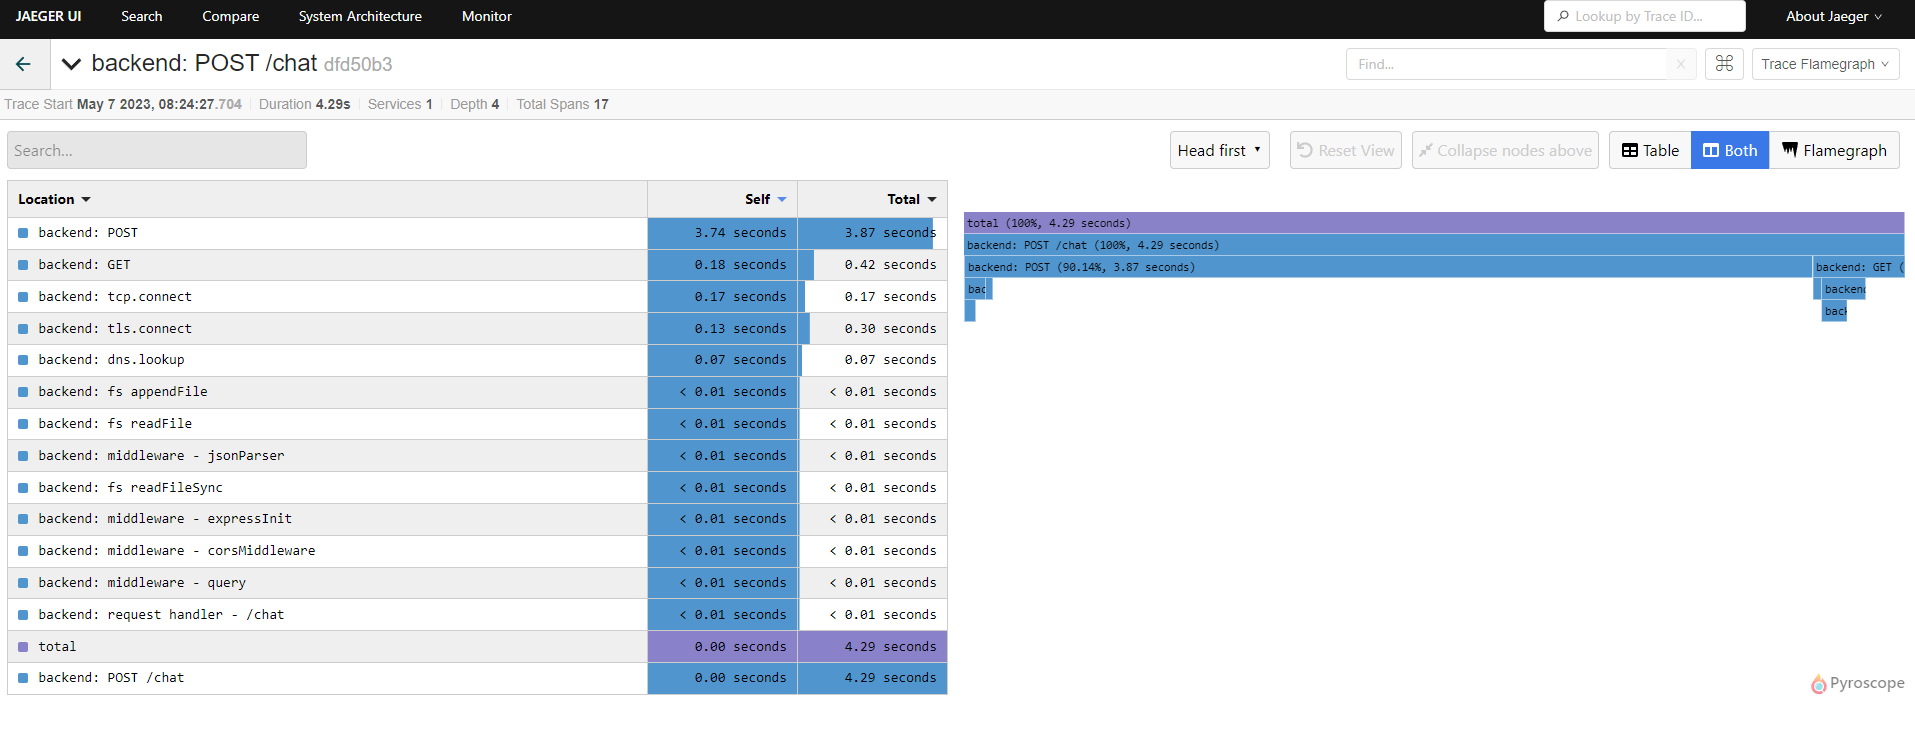The width and height of the screenshot is (1915, 733).
Task: Select 'backend: fs readFile' row
Action: click(x=477, y=424)
